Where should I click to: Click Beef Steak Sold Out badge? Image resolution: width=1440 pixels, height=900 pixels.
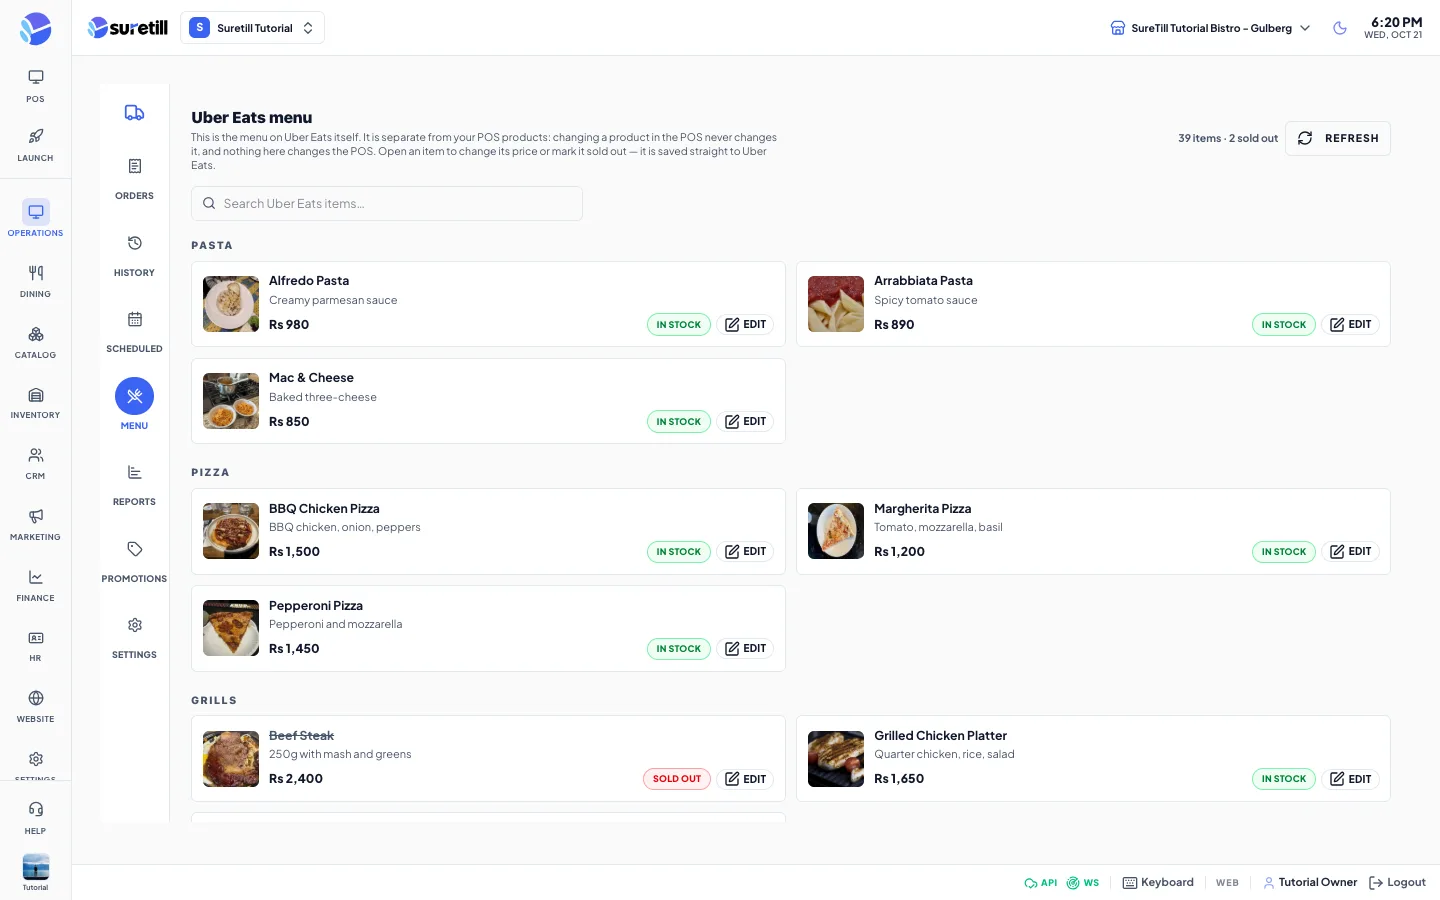677,779
